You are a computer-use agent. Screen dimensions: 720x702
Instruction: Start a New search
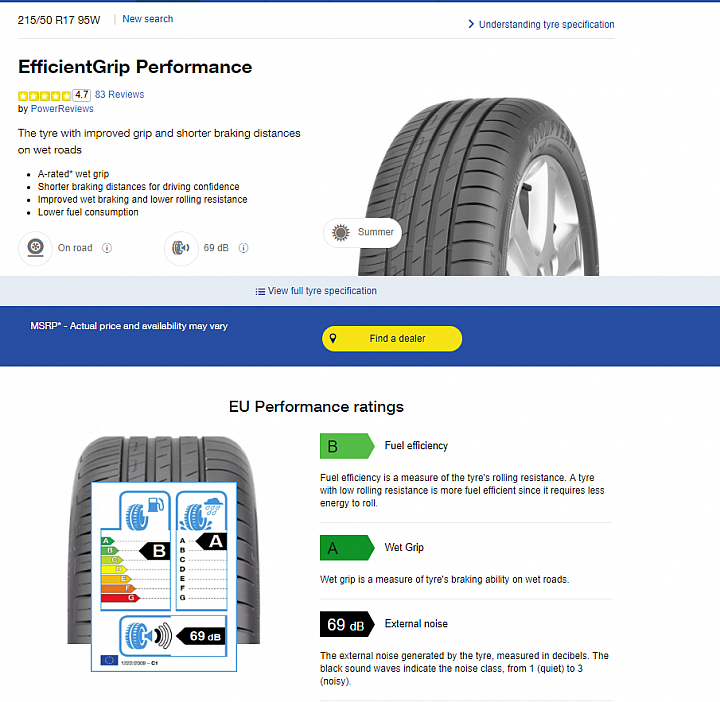click(x=148, y=19)
